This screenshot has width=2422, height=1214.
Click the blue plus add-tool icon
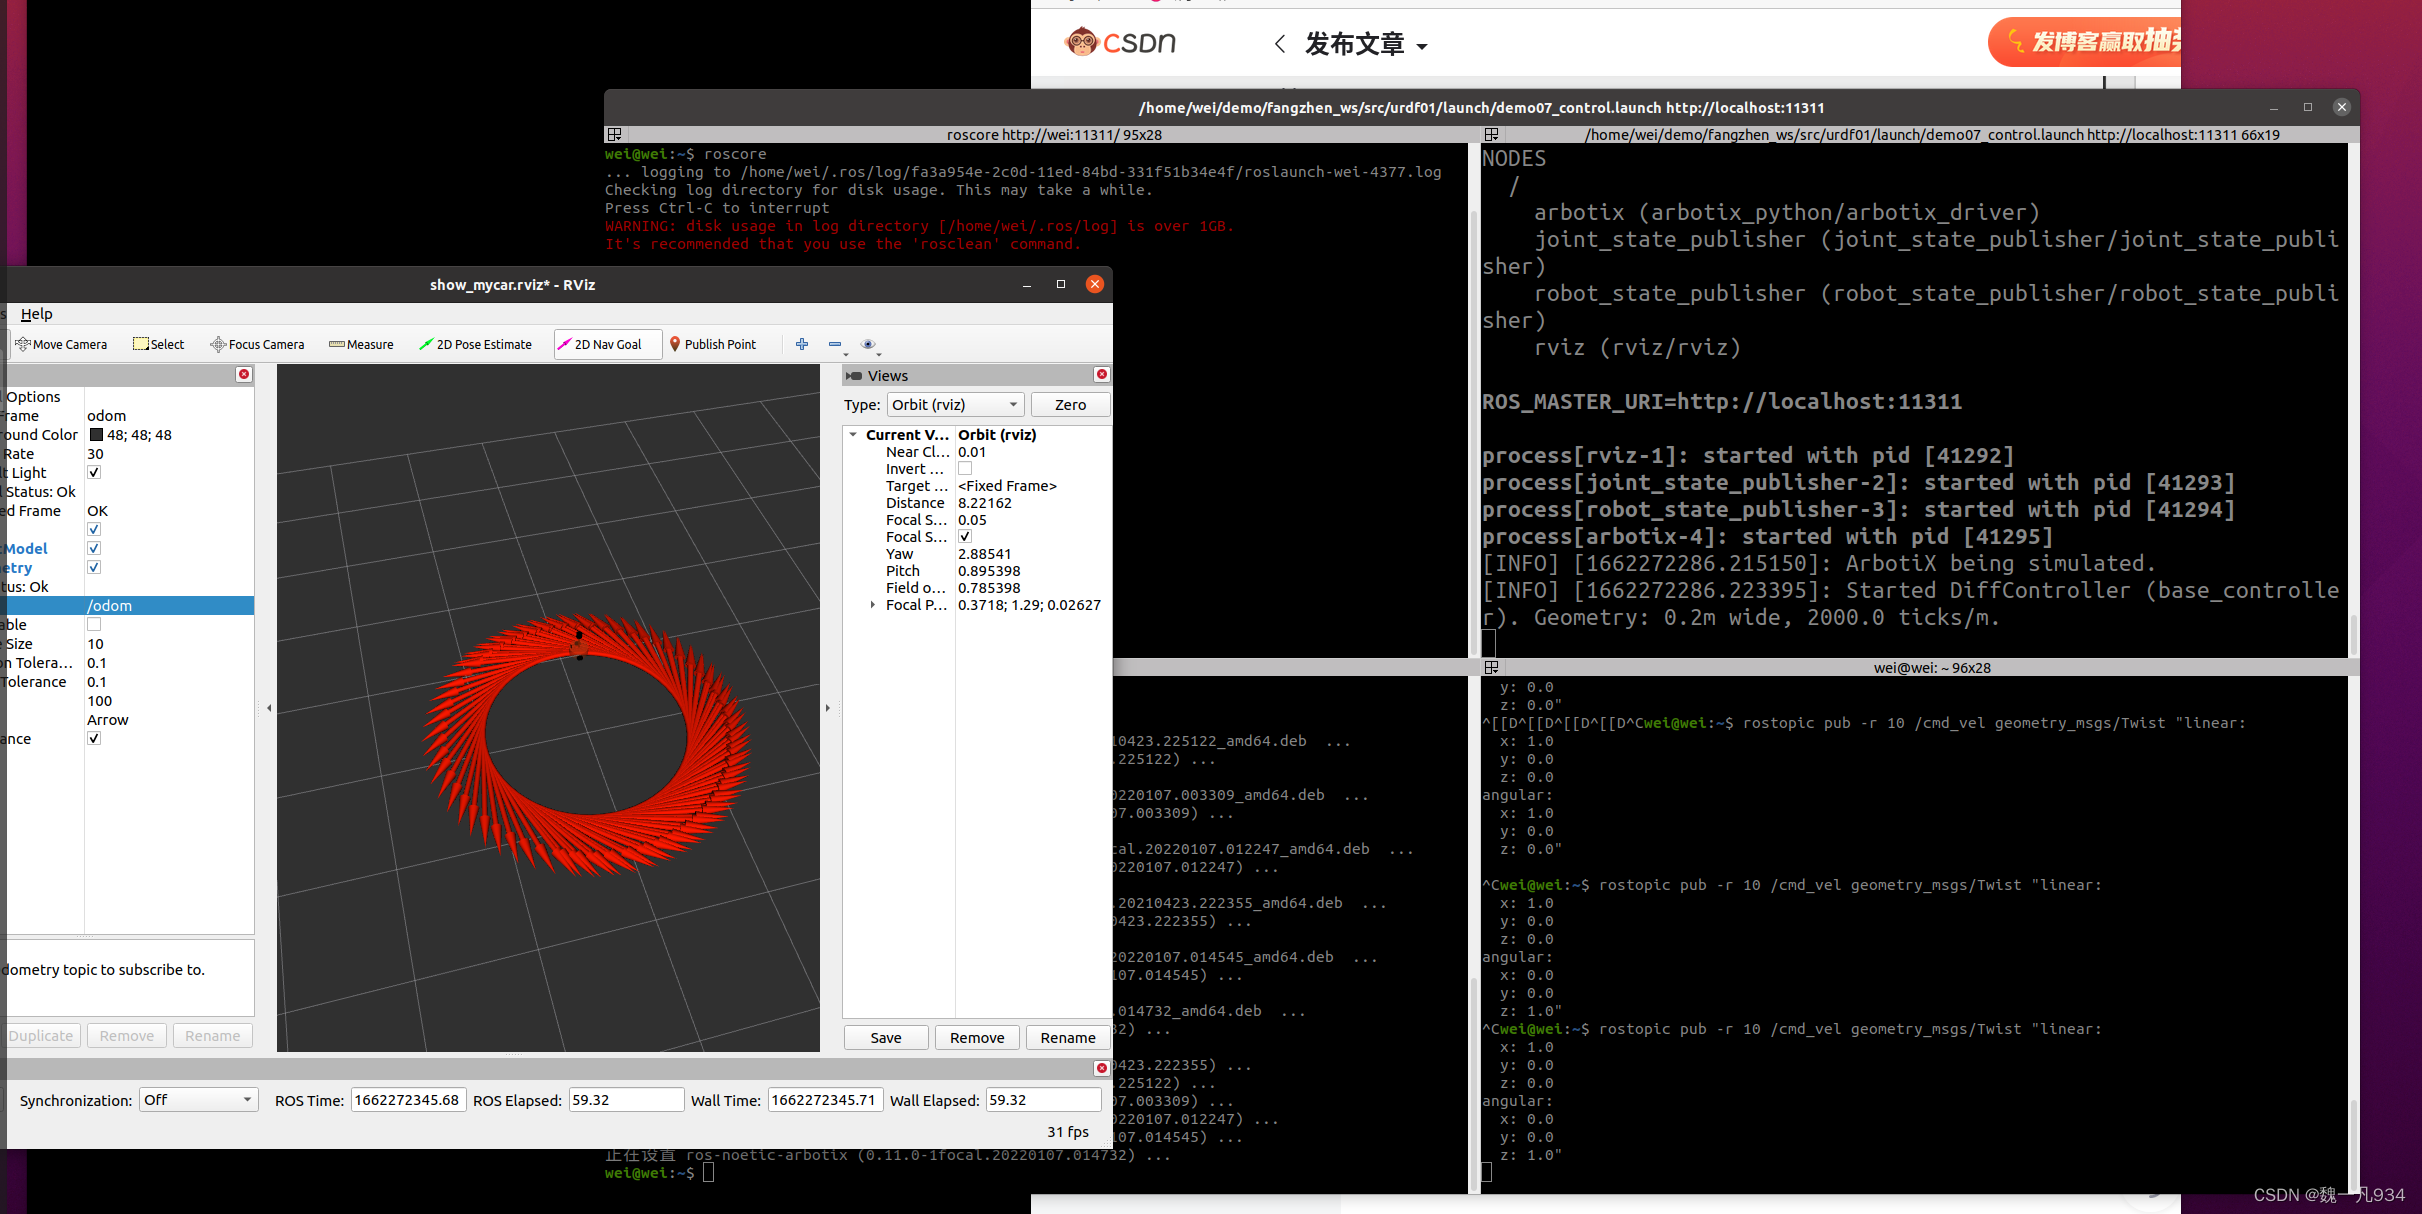802,344
